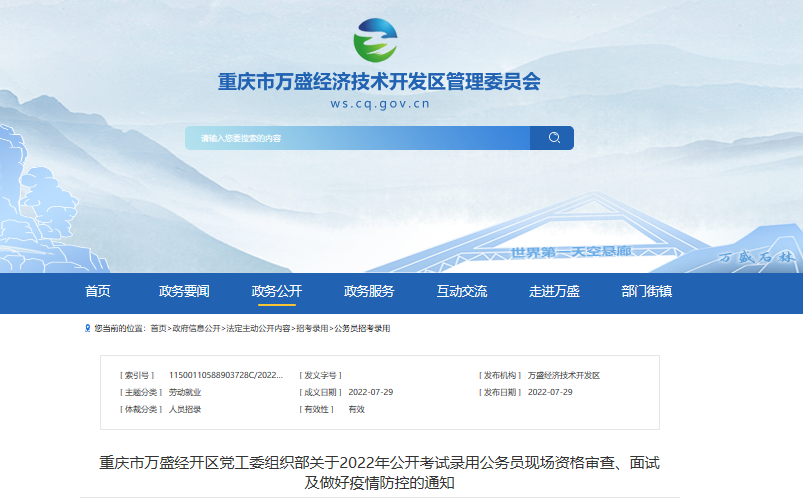
Task: Click the 劳动就业 subject category value
Action: [185, 392]
